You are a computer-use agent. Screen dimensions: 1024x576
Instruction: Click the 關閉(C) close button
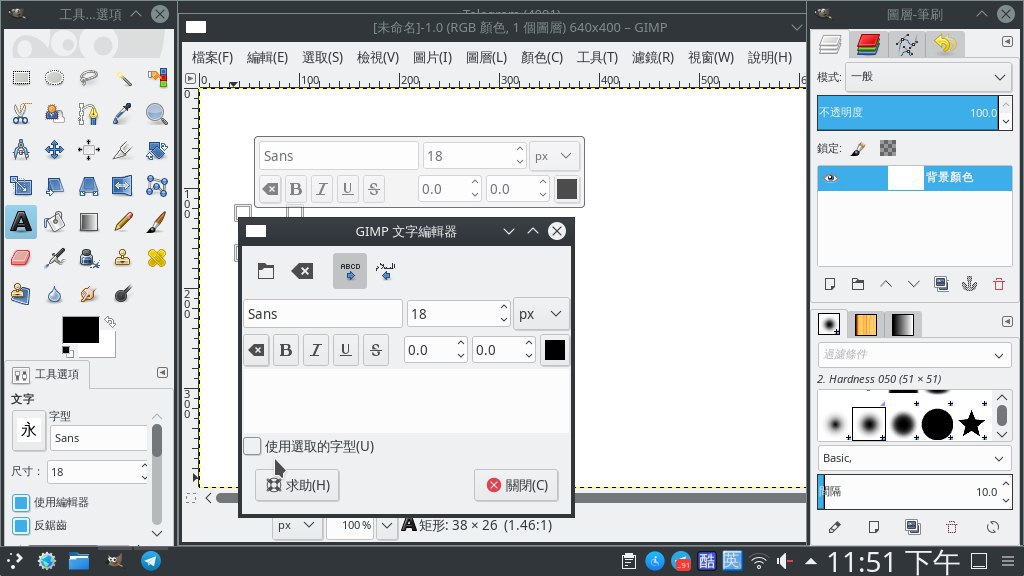pos(517,485)
